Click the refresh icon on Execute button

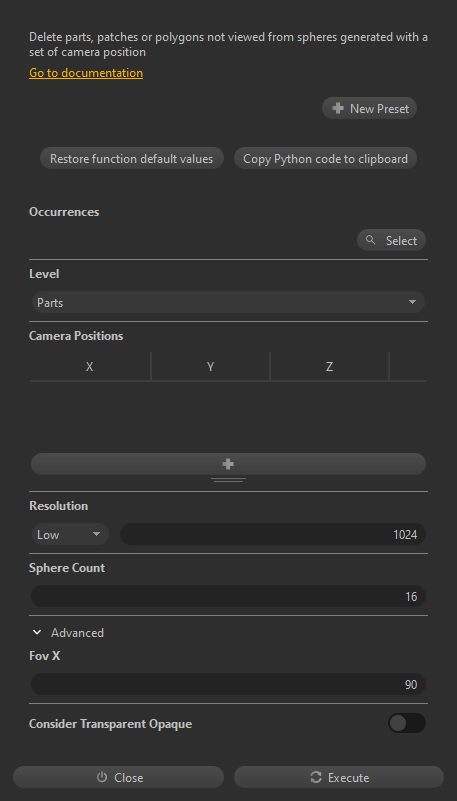point(316,777)
